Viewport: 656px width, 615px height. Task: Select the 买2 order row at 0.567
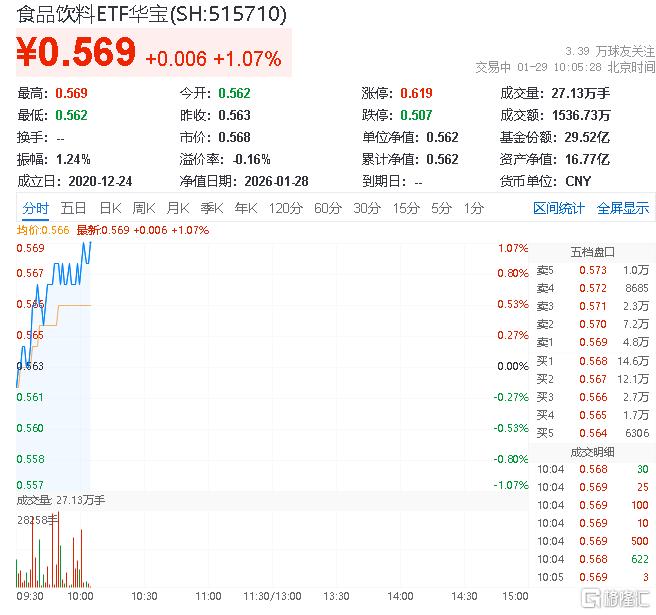click(x=592, y=379)
